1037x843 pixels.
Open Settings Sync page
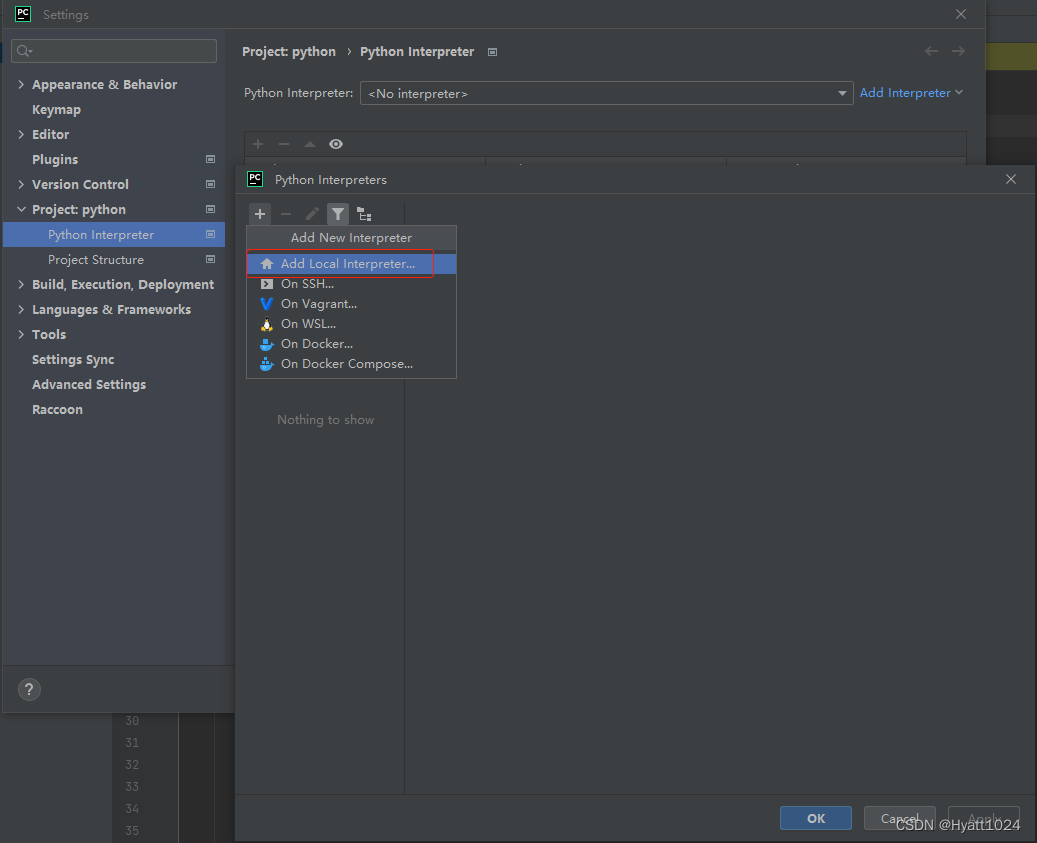pyautogui.click(x=73, y=360)
